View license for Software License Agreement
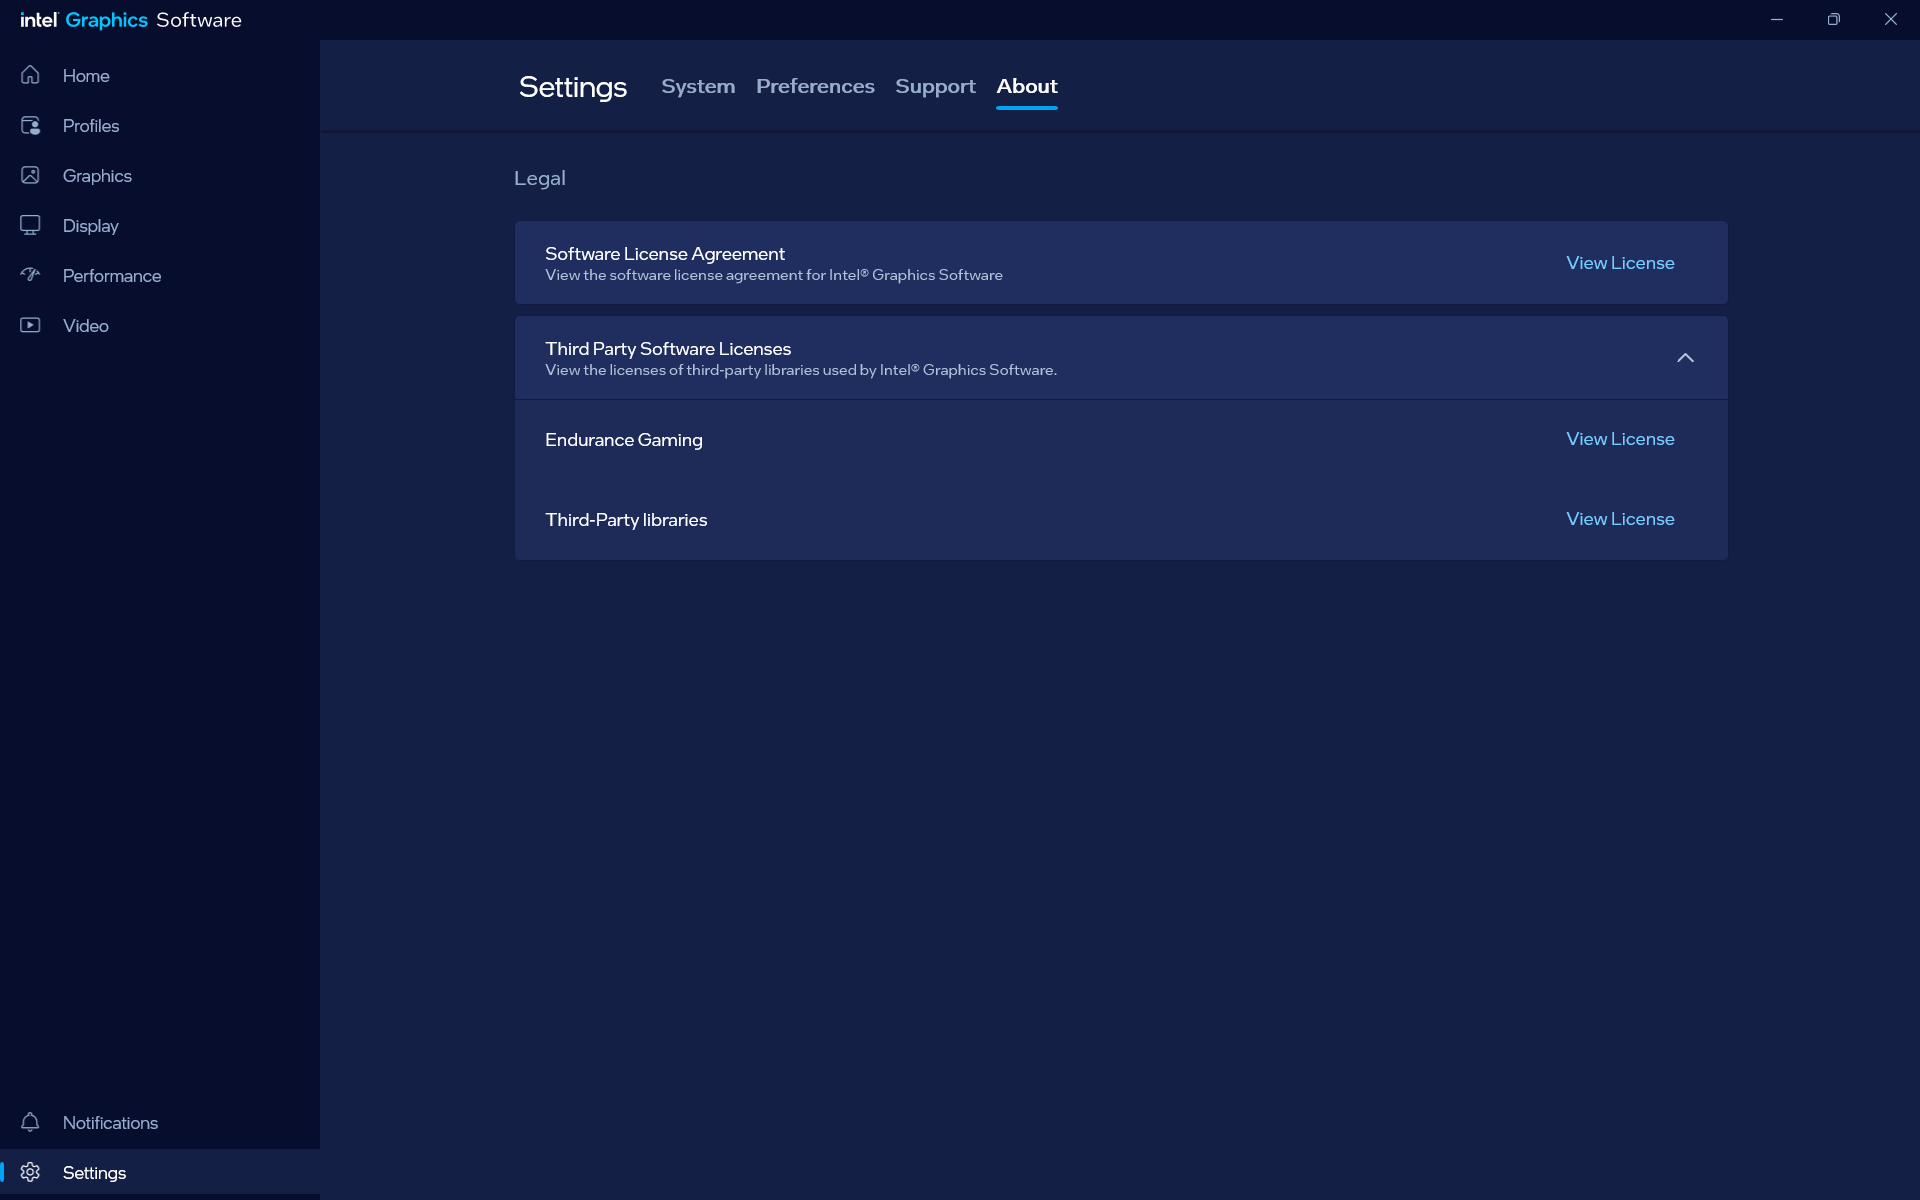The image size is (1920, 1200). coord(1620,263)
